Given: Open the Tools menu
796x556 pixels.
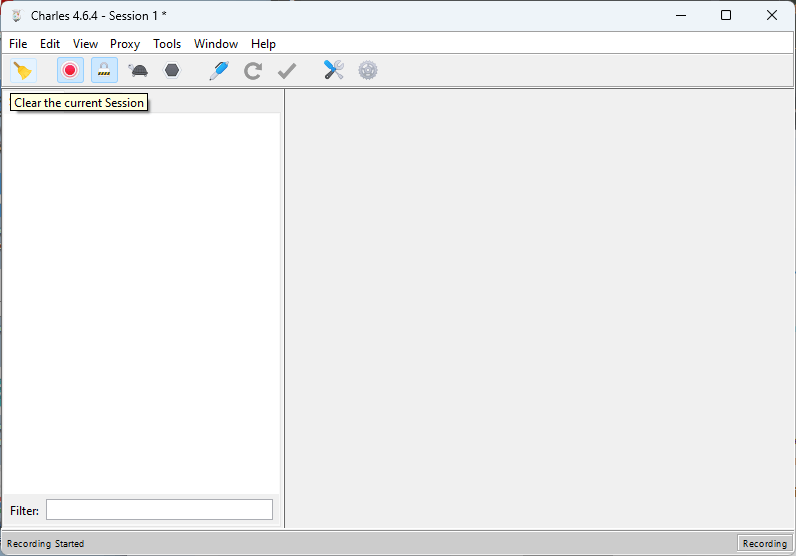Looking at the screenshot, I should [x=167, y=44].
